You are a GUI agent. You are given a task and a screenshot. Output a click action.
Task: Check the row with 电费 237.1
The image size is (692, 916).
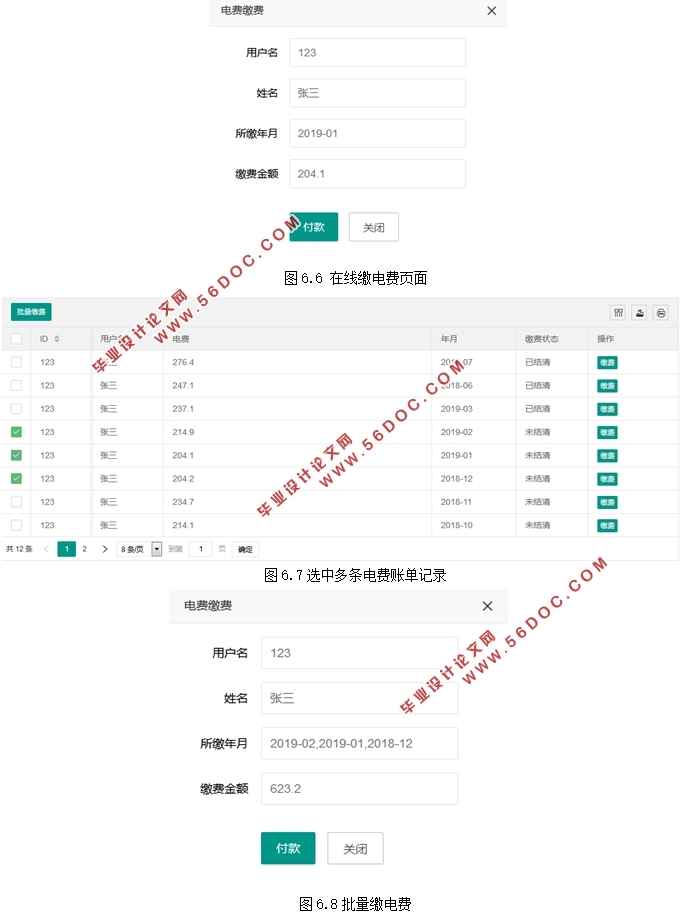[16, 409]
